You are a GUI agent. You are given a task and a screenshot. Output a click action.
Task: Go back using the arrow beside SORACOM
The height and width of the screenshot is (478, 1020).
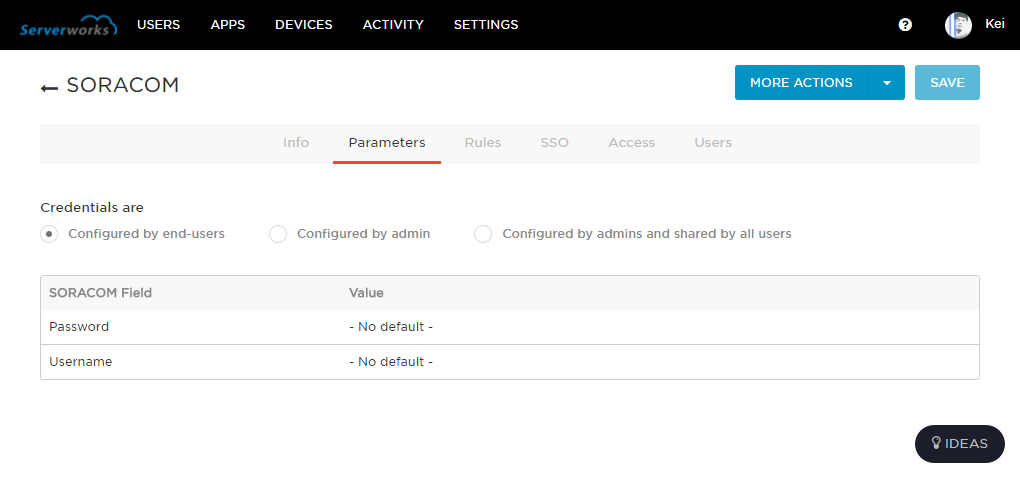click(x=49, y=87)
